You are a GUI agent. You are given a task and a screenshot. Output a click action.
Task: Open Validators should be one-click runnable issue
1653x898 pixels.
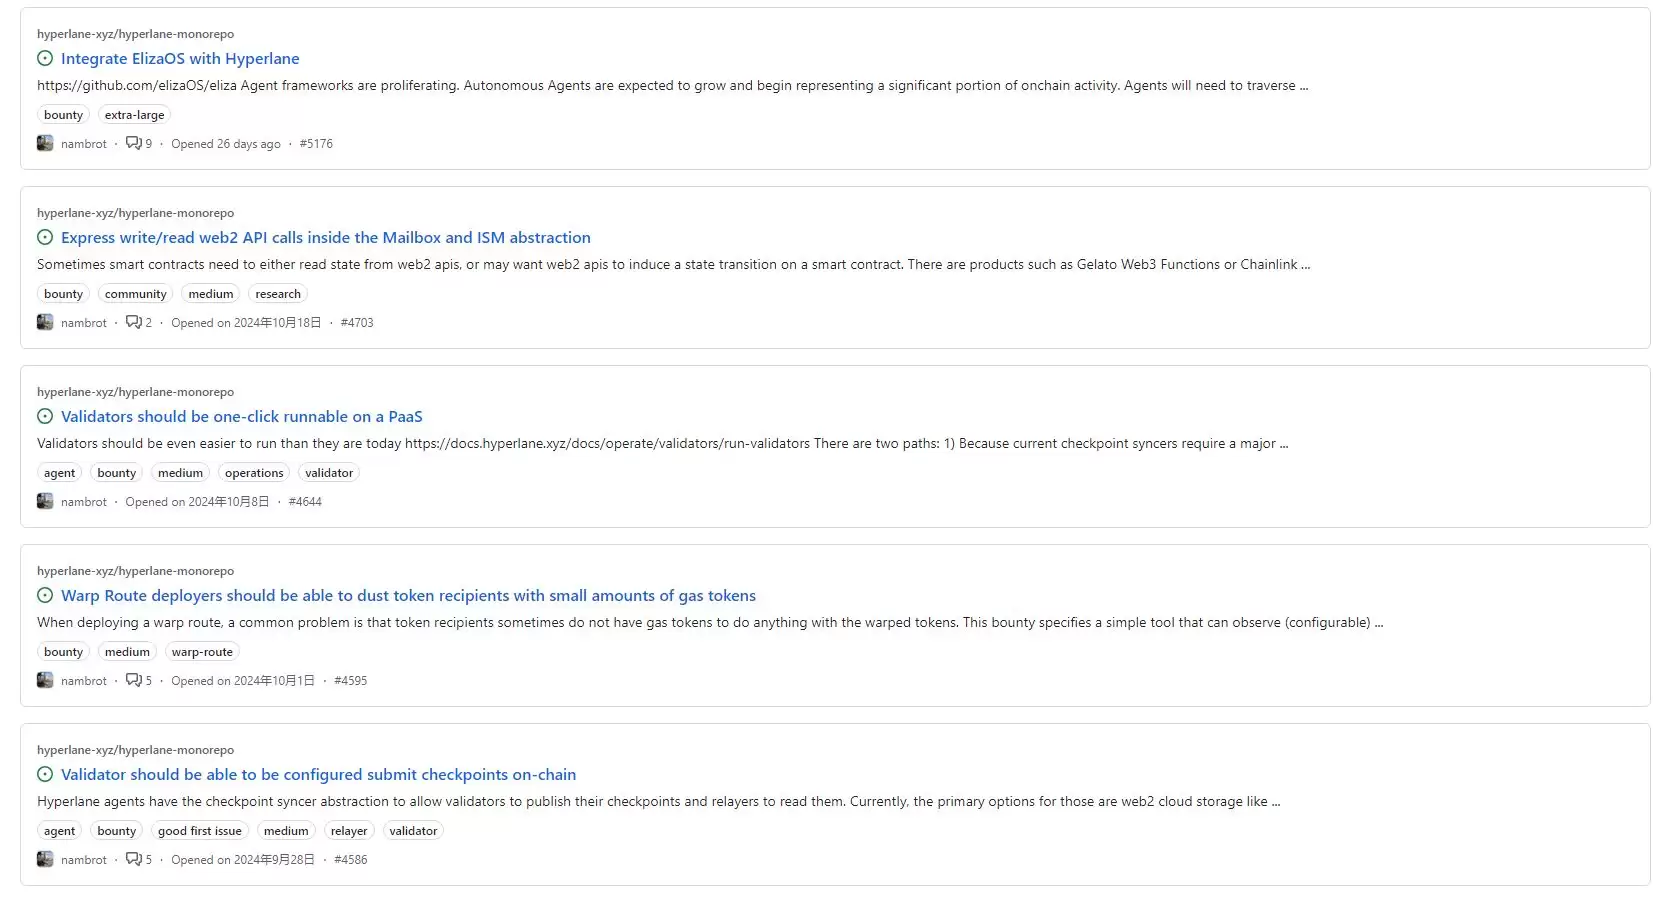click(241, 417)
